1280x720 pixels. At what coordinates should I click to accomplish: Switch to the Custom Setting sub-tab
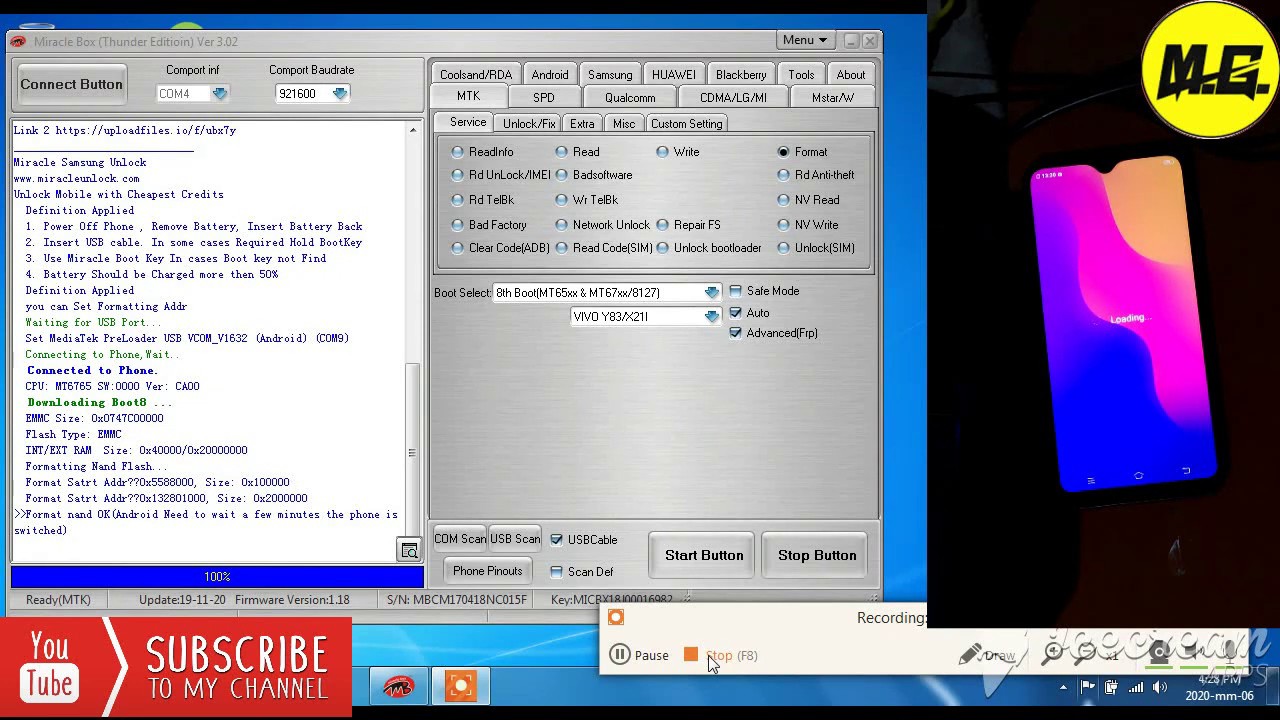(686, 124)
